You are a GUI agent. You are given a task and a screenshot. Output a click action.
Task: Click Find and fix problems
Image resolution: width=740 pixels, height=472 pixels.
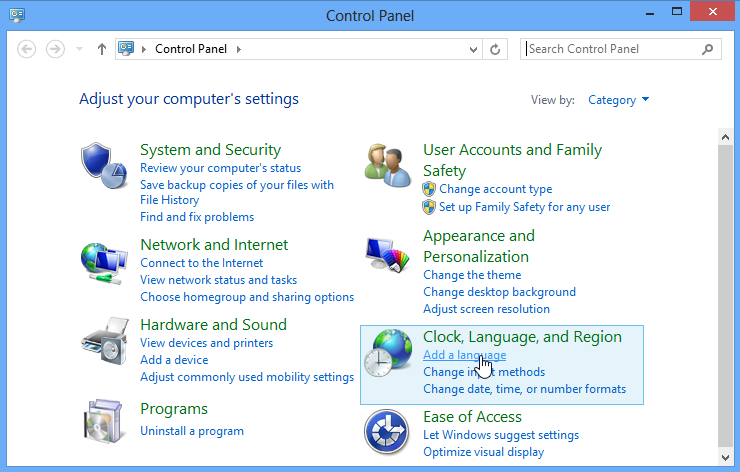click(x=197, y=217)
